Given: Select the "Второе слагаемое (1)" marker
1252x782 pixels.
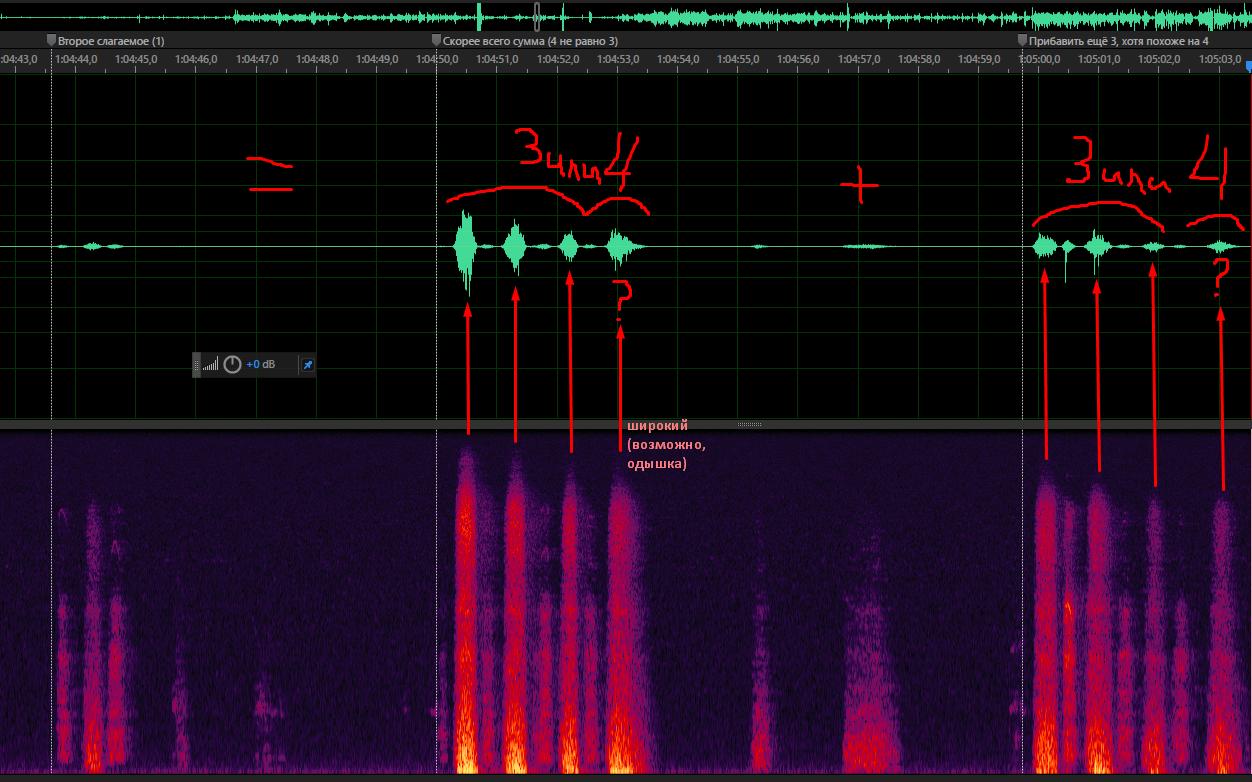Looking at the screenshot, I should click(x=106, y=41).
